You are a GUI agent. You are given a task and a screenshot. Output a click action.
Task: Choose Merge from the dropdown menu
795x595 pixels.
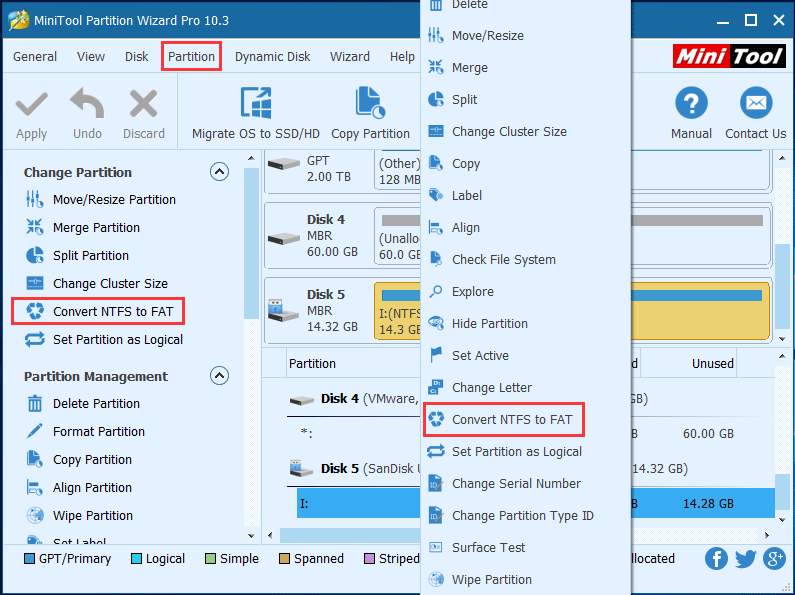pyautogui.click(x=526, y=67)
